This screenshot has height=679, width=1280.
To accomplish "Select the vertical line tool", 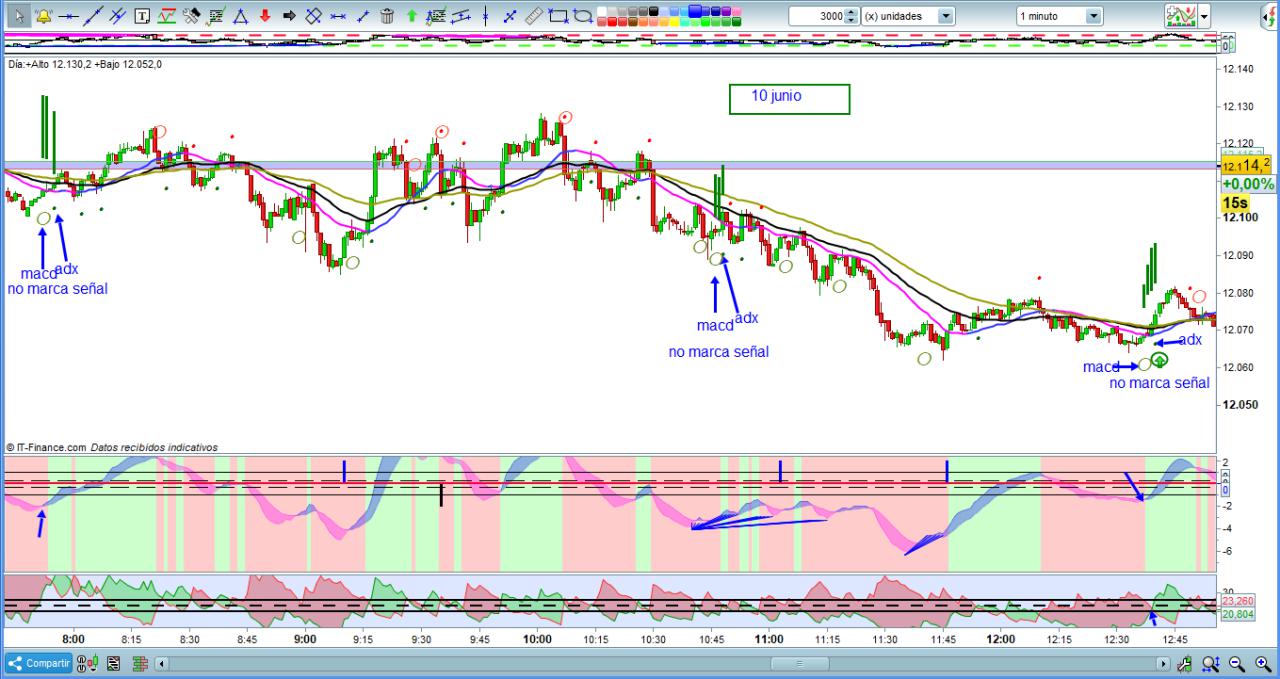I will click(x=485, y=16).
